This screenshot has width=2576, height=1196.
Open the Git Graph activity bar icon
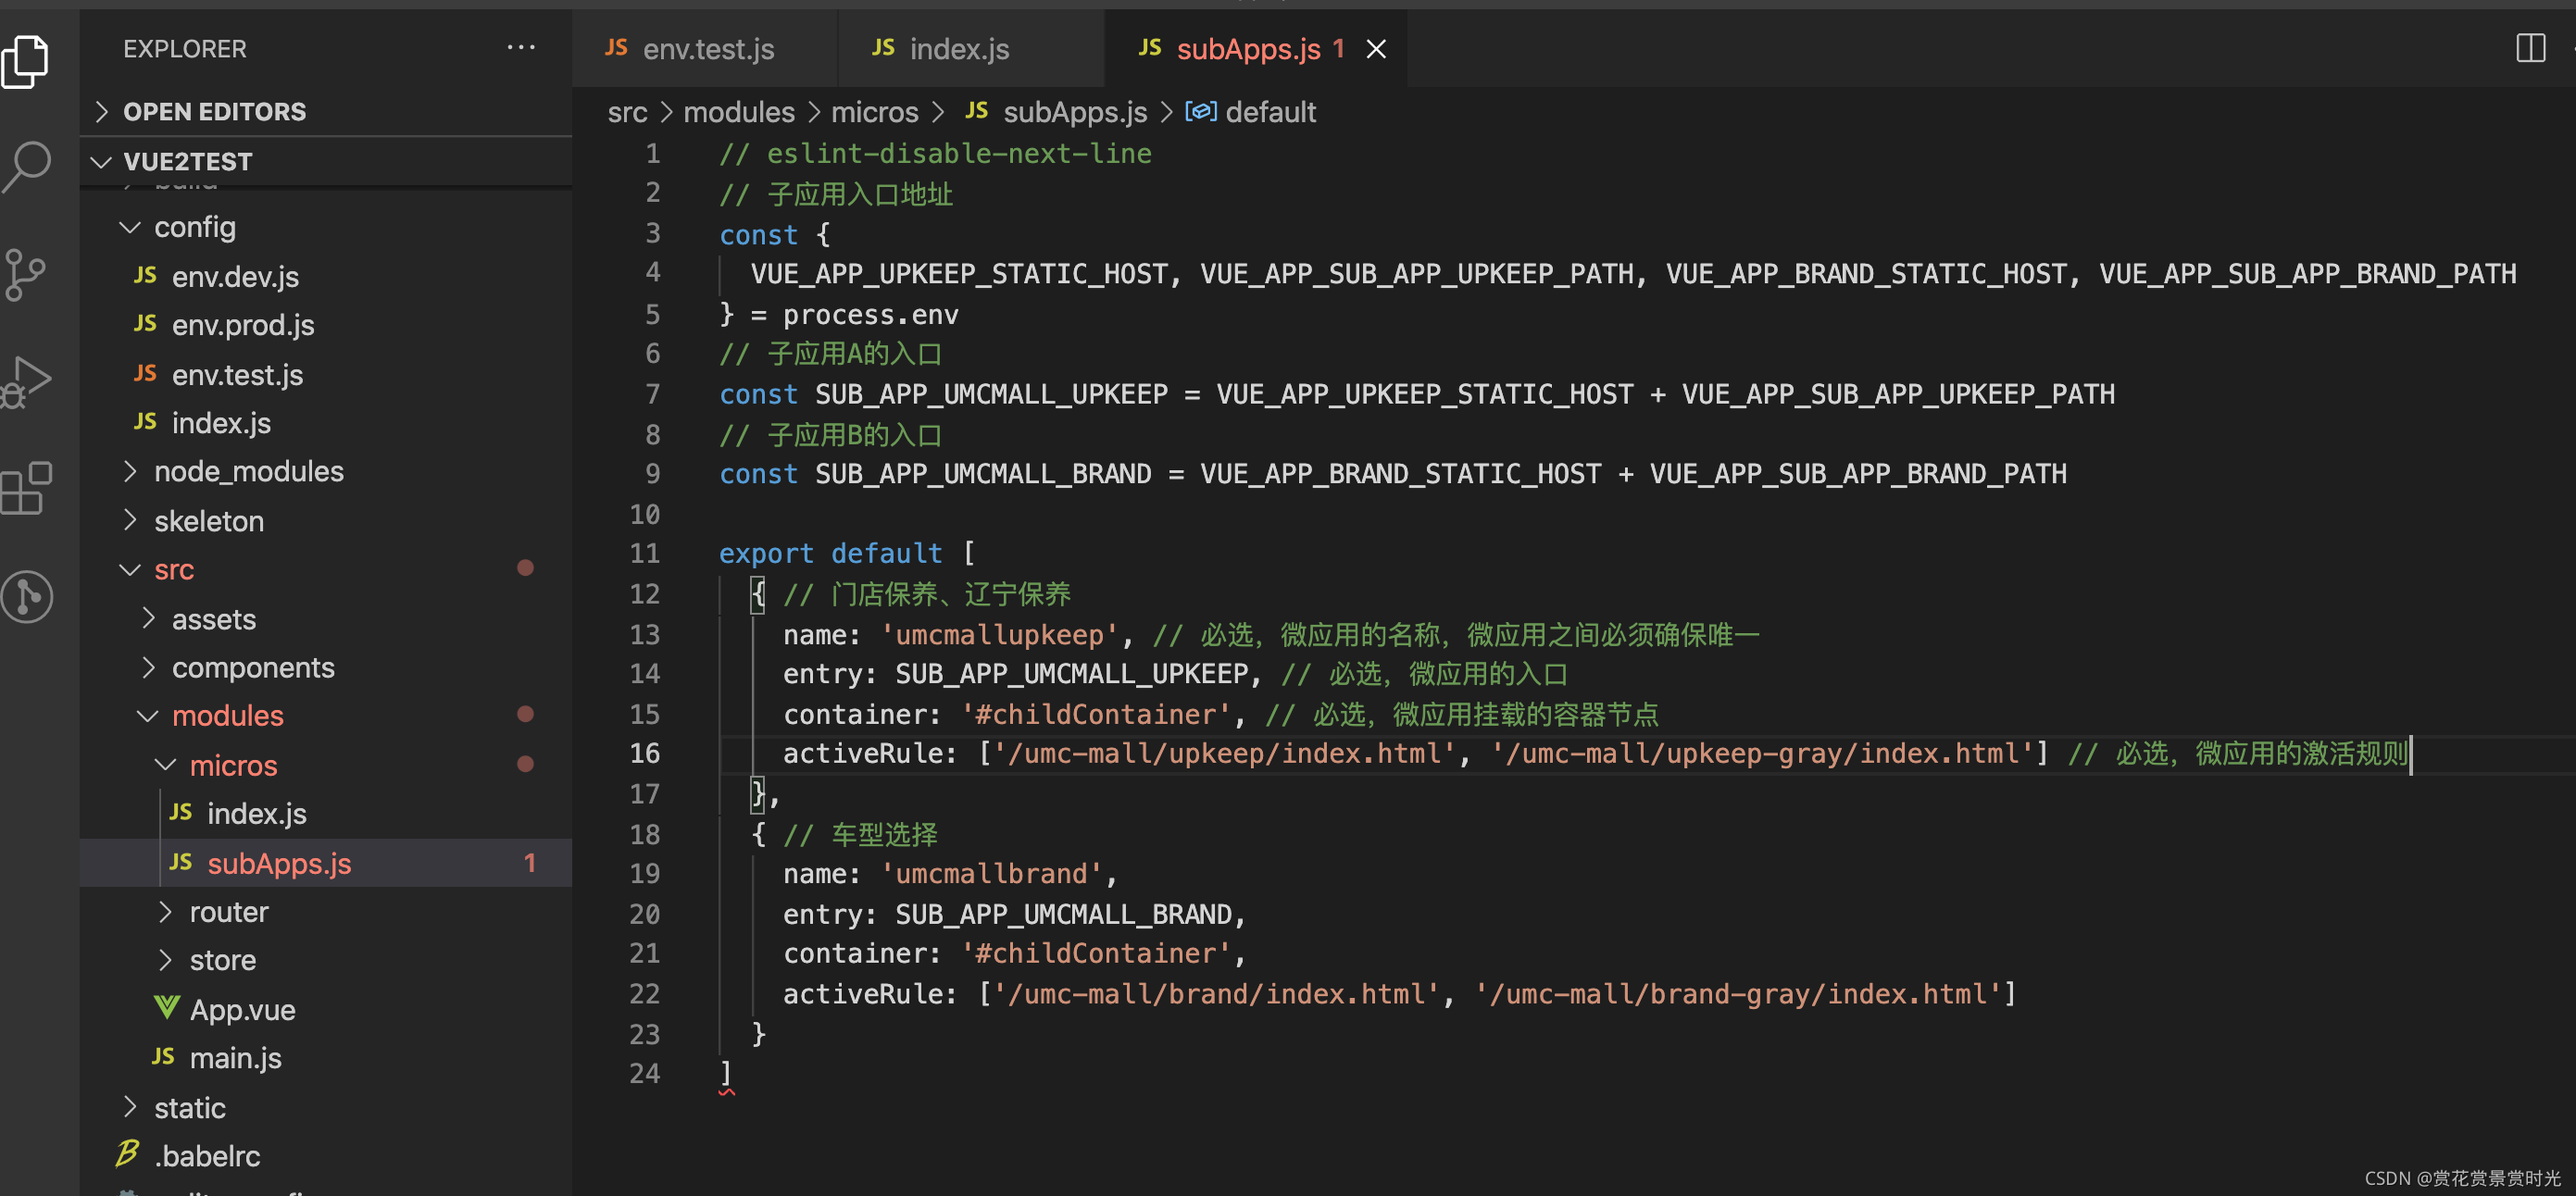click(x=26, y=597)
